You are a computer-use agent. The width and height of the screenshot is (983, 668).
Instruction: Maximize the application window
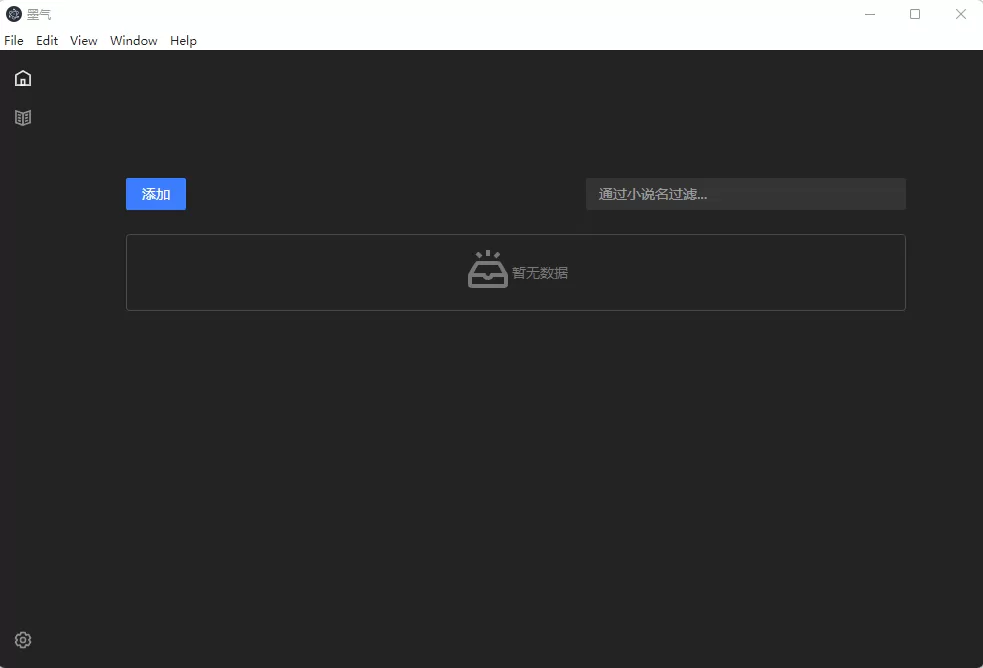(915, 14)
